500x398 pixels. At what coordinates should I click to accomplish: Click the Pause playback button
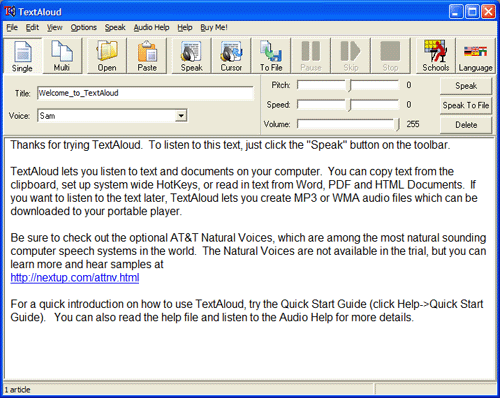311,56
